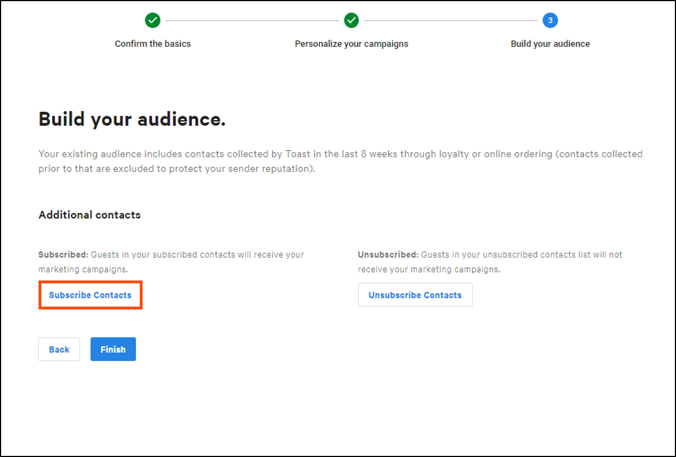Click the subscribed contacts will receive campaigns text
Viewport: 676px width, 457px height.
tap(171, 262)
